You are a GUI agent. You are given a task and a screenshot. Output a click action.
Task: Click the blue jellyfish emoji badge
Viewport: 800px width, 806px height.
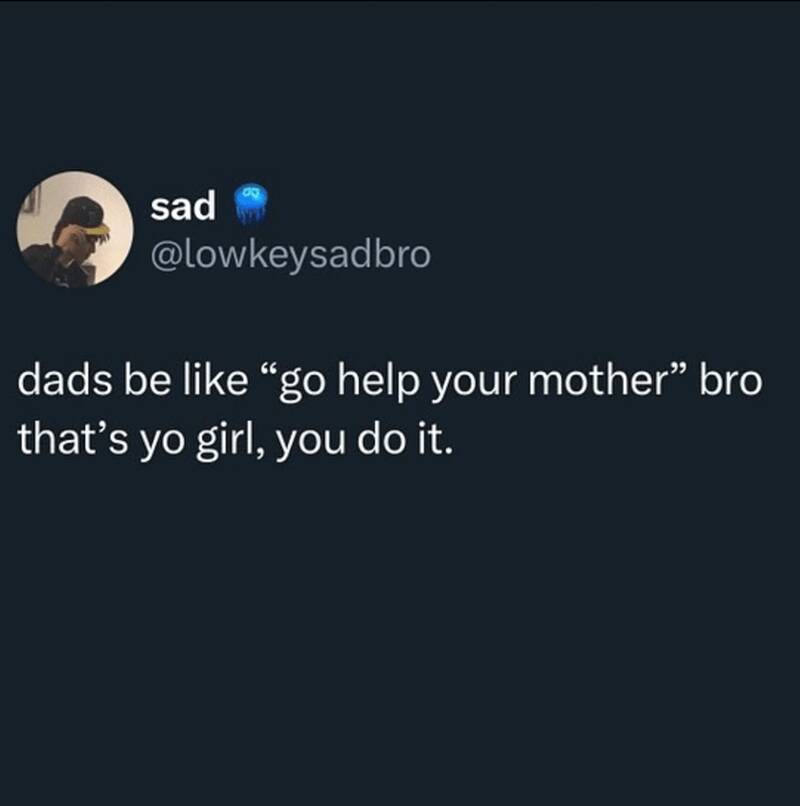point(251,204)
